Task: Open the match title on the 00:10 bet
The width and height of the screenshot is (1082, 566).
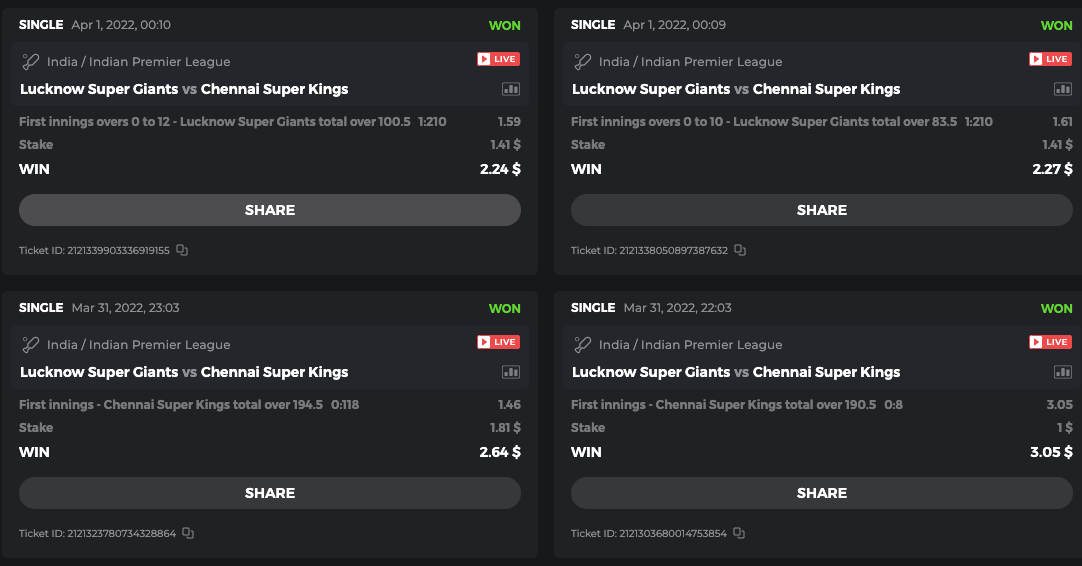Action: coord(184,89)
